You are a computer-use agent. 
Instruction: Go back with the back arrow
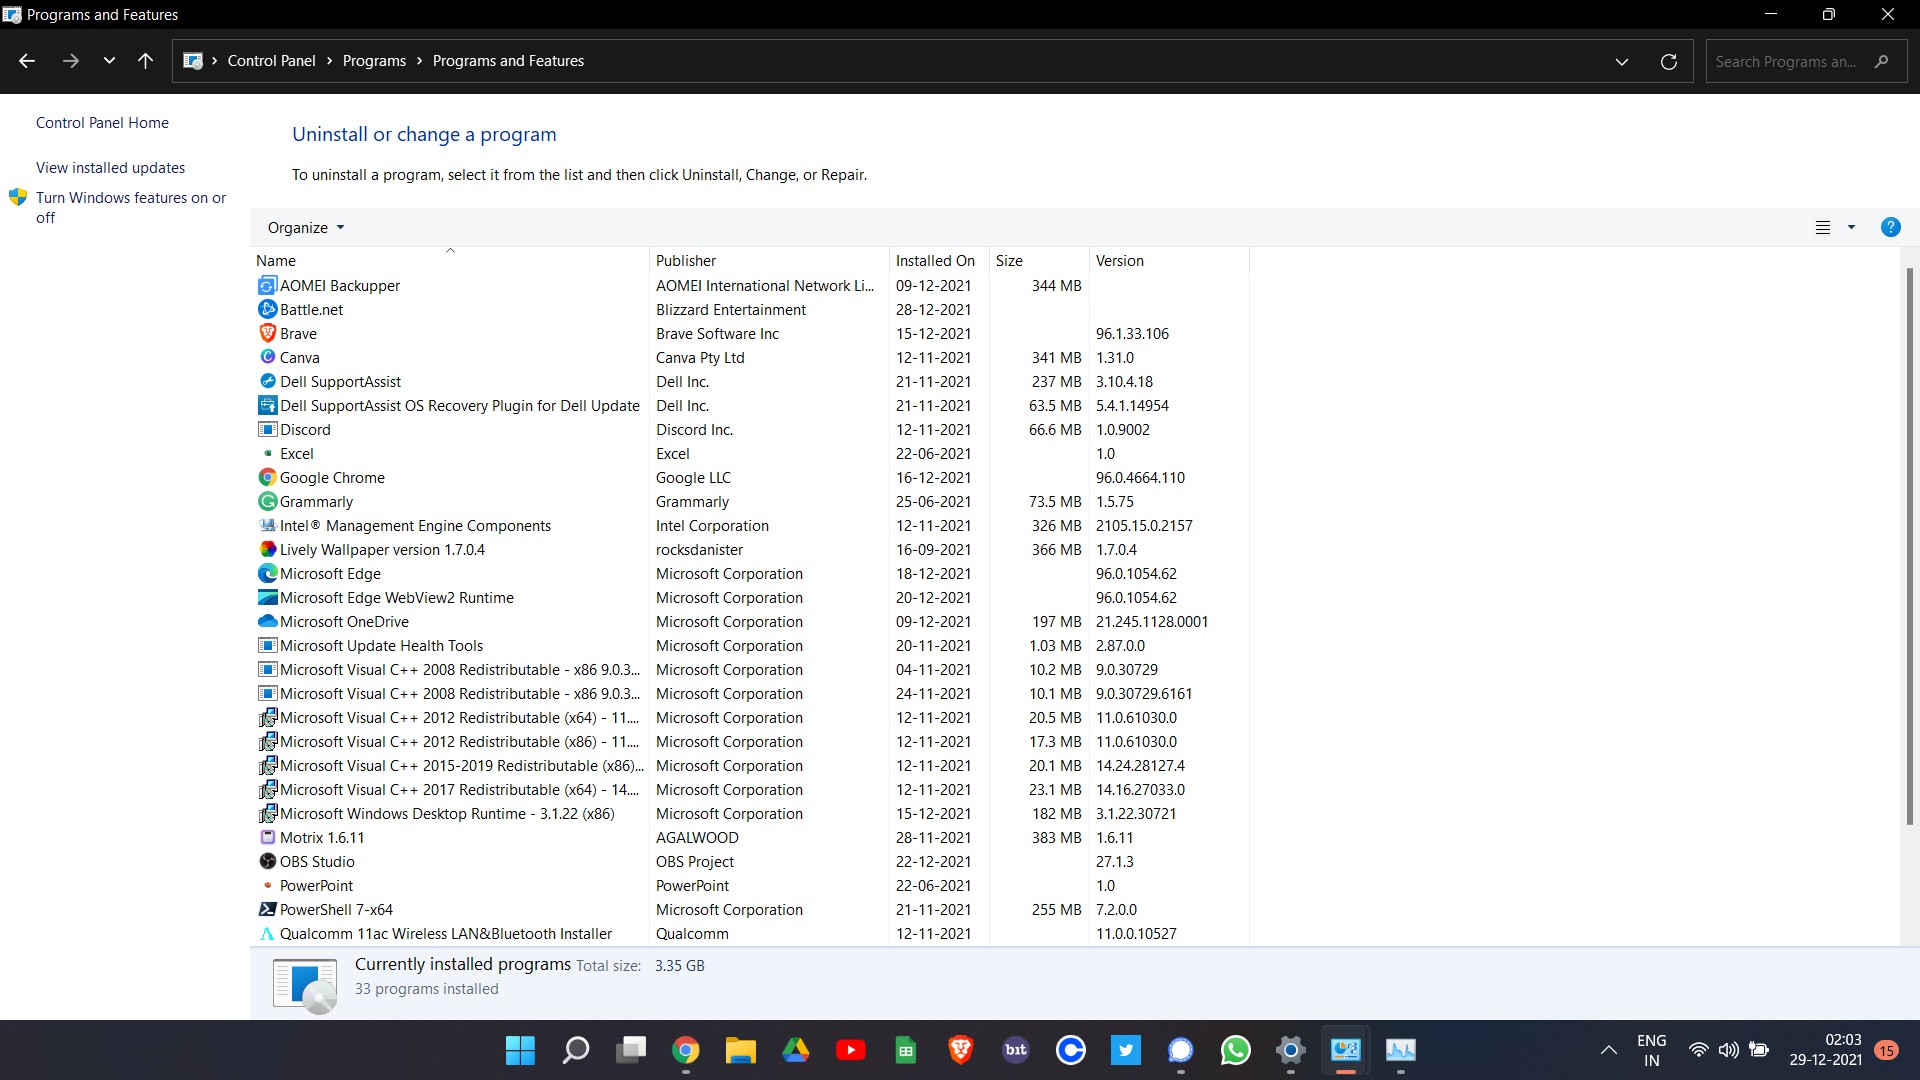[27, 61]
